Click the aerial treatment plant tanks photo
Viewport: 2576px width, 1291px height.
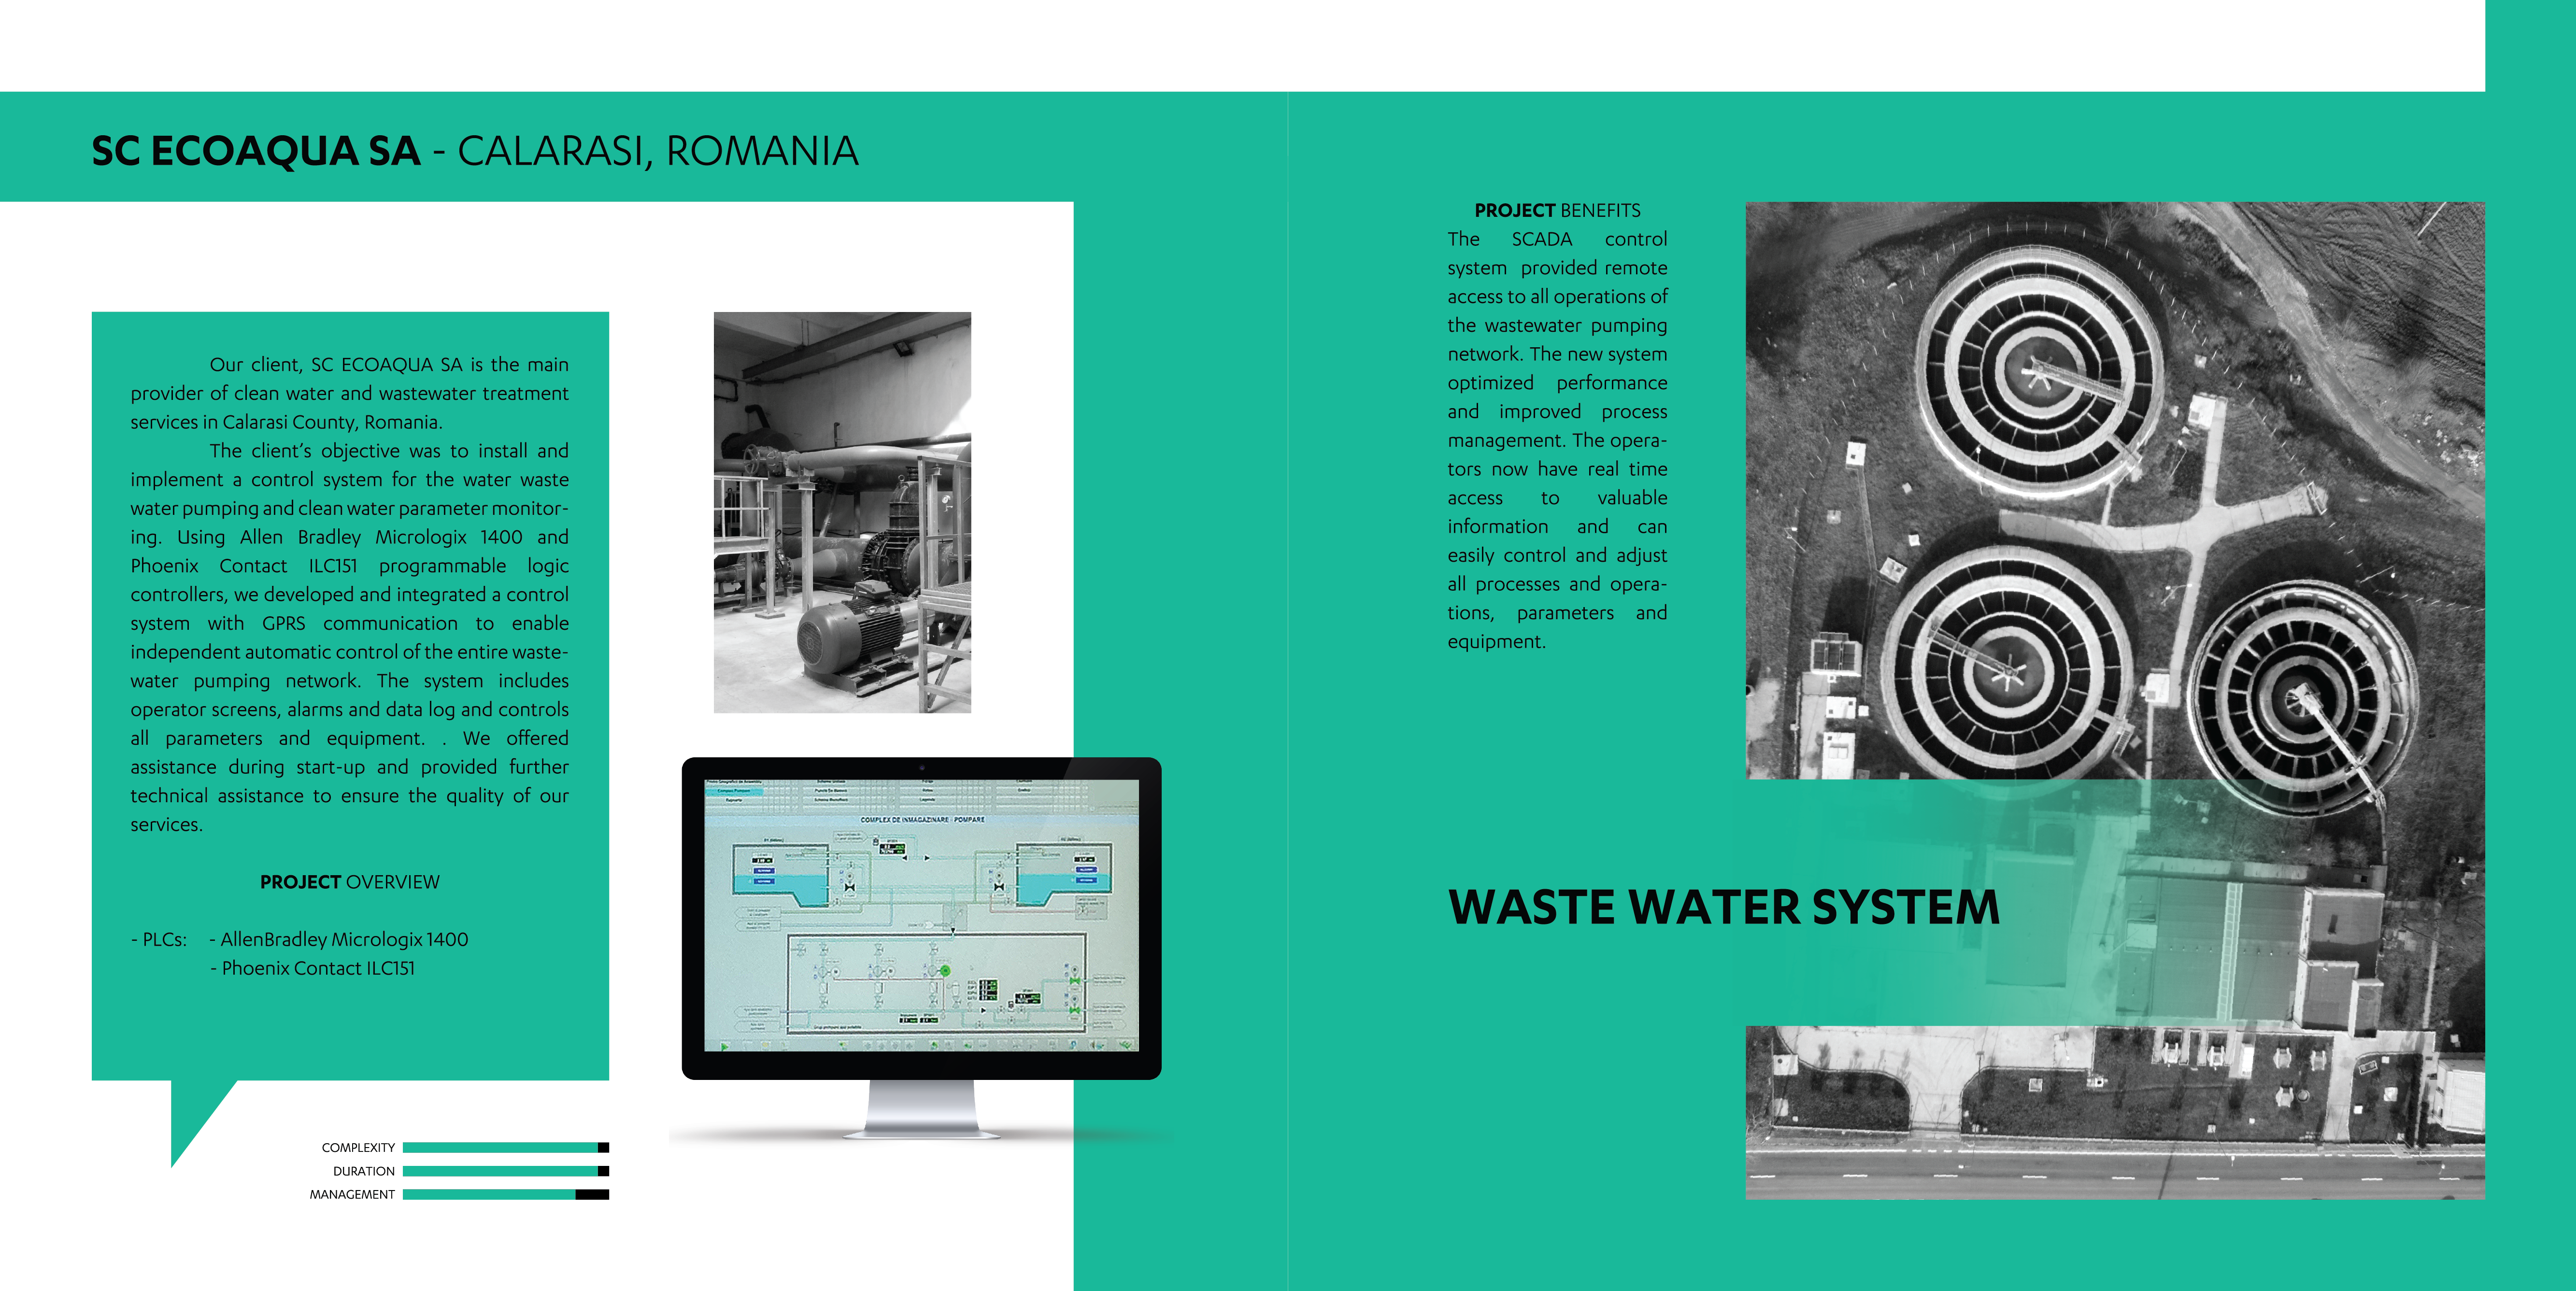pos(2114,490)
